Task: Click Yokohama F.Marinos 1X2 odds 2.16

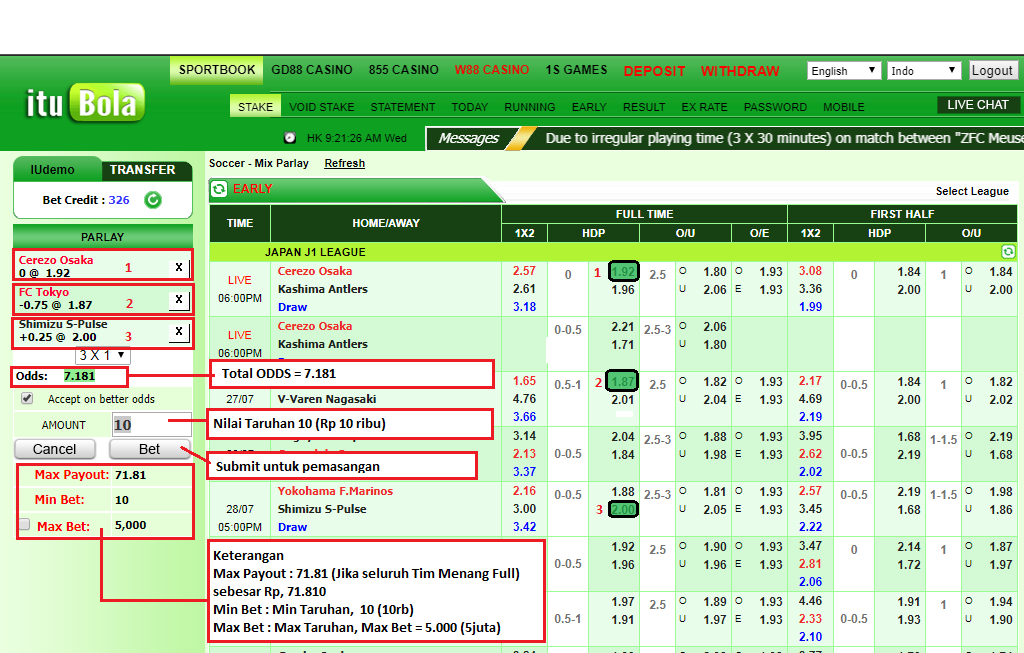Action: pyautogui.click(x=524, y=491)
